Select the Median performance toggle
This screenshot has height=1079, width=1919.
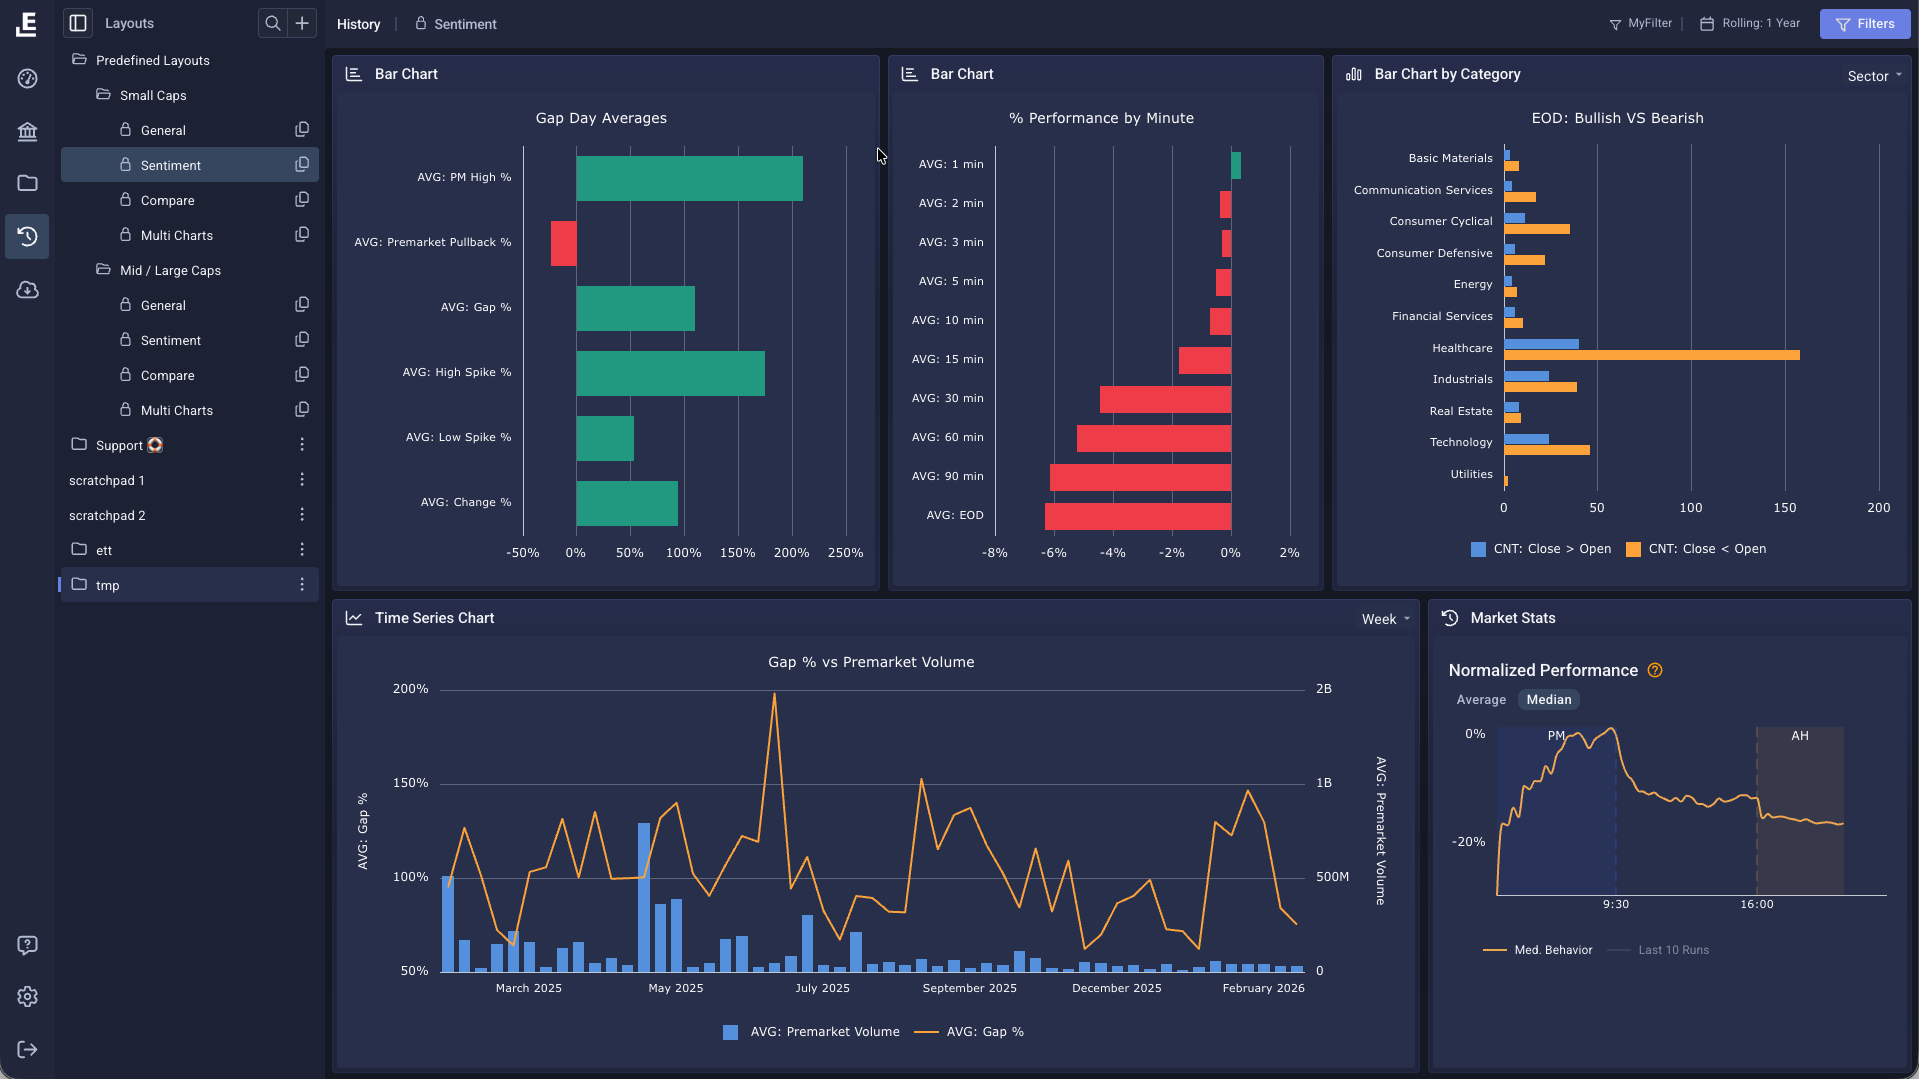[1548, 700]
